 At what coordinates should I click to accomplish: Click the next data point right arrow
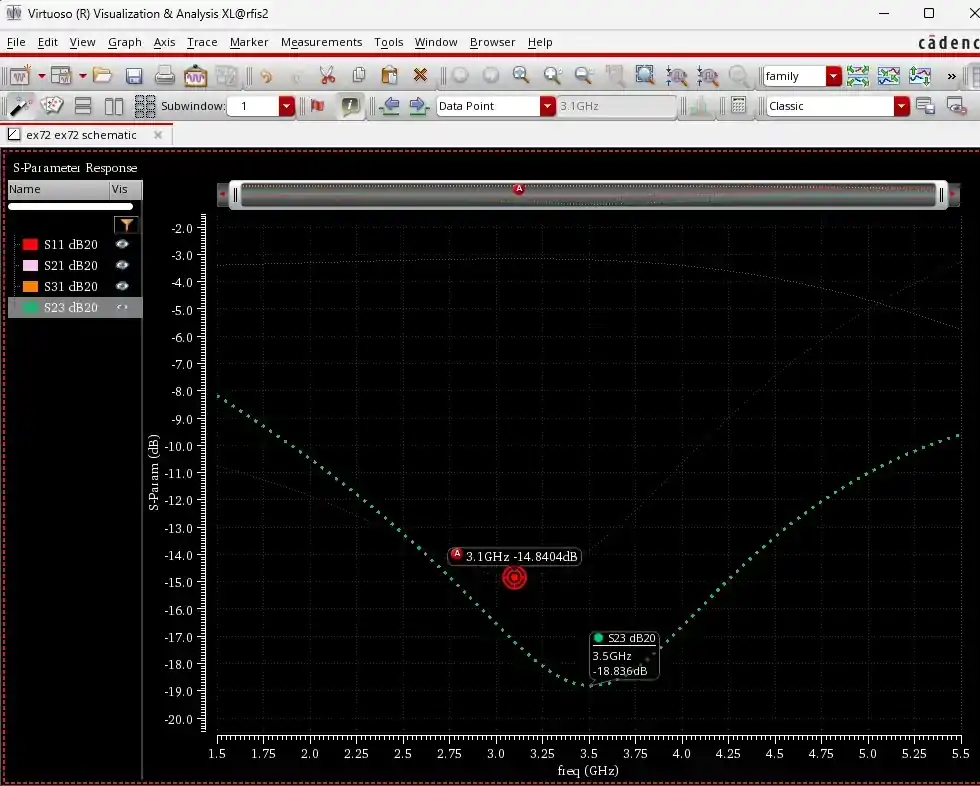click(x=419, y=106)
